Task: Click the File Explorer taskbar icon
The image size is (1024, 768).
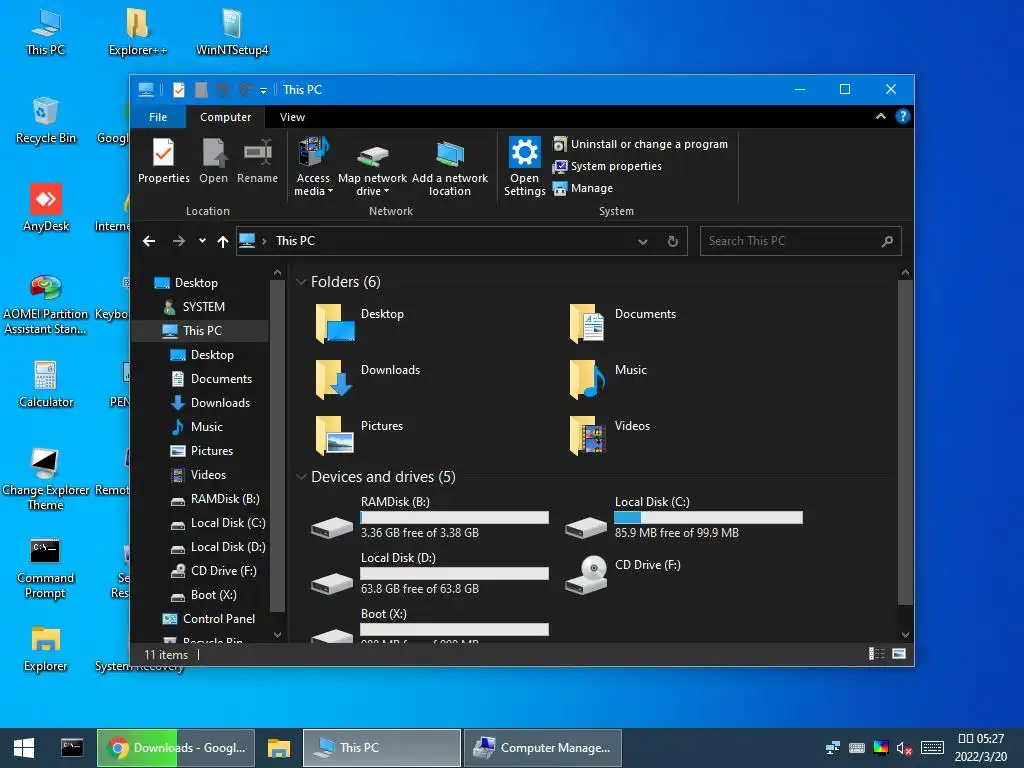Action: 278,748
